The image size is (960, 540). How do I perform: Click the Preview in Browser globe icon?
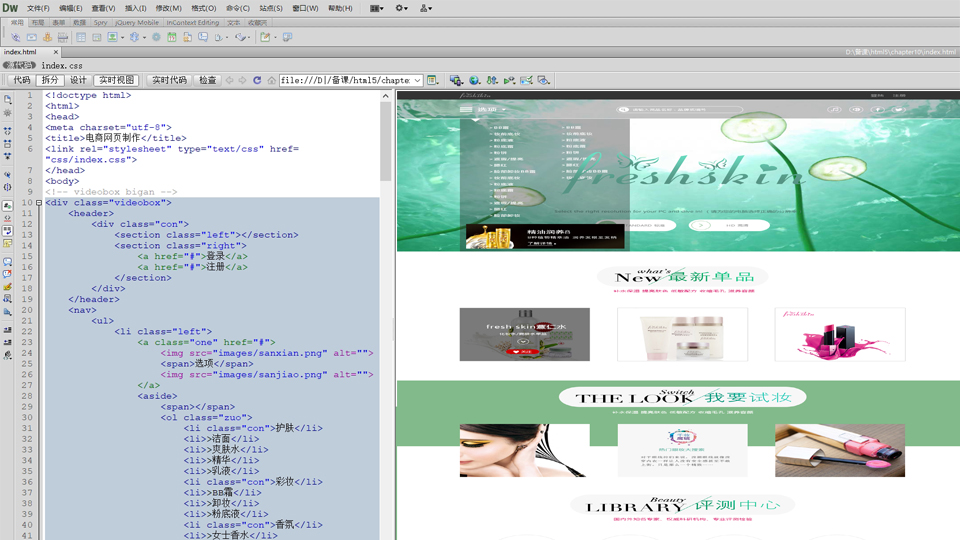(x=474, y=80)
